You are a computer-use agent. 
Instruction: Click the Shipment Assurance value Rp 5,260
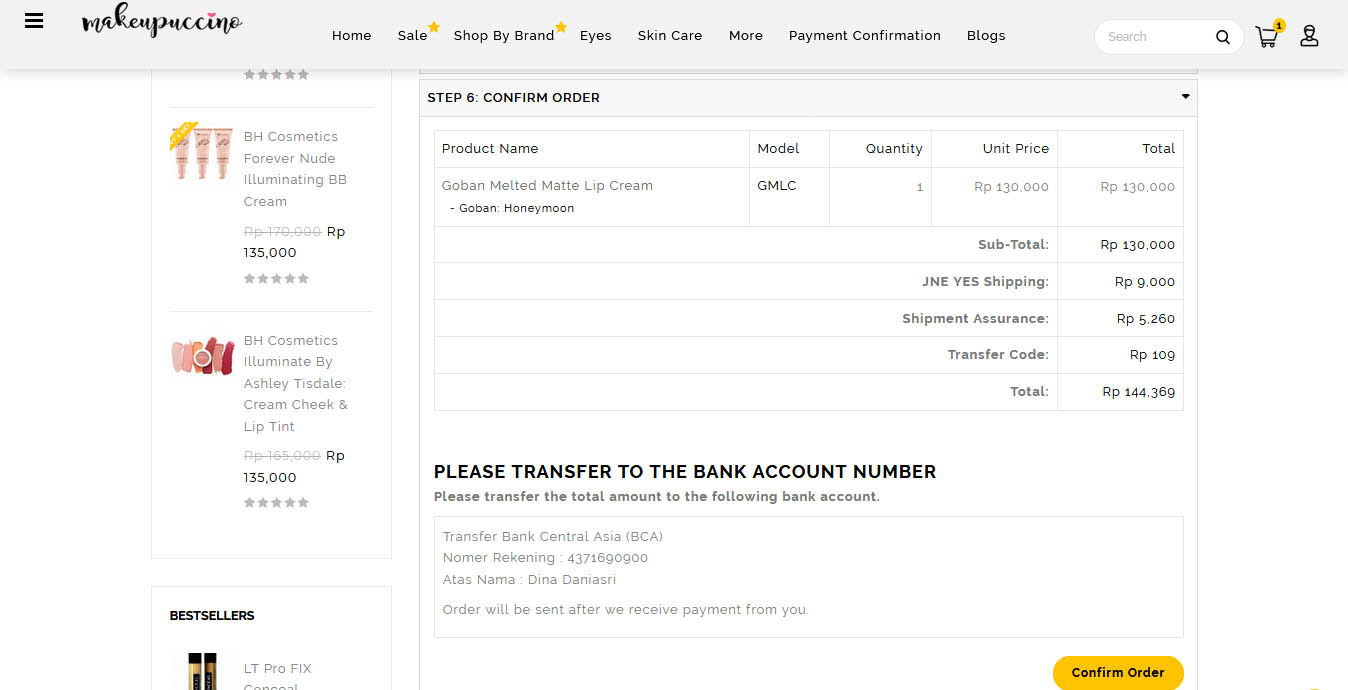1146,319
